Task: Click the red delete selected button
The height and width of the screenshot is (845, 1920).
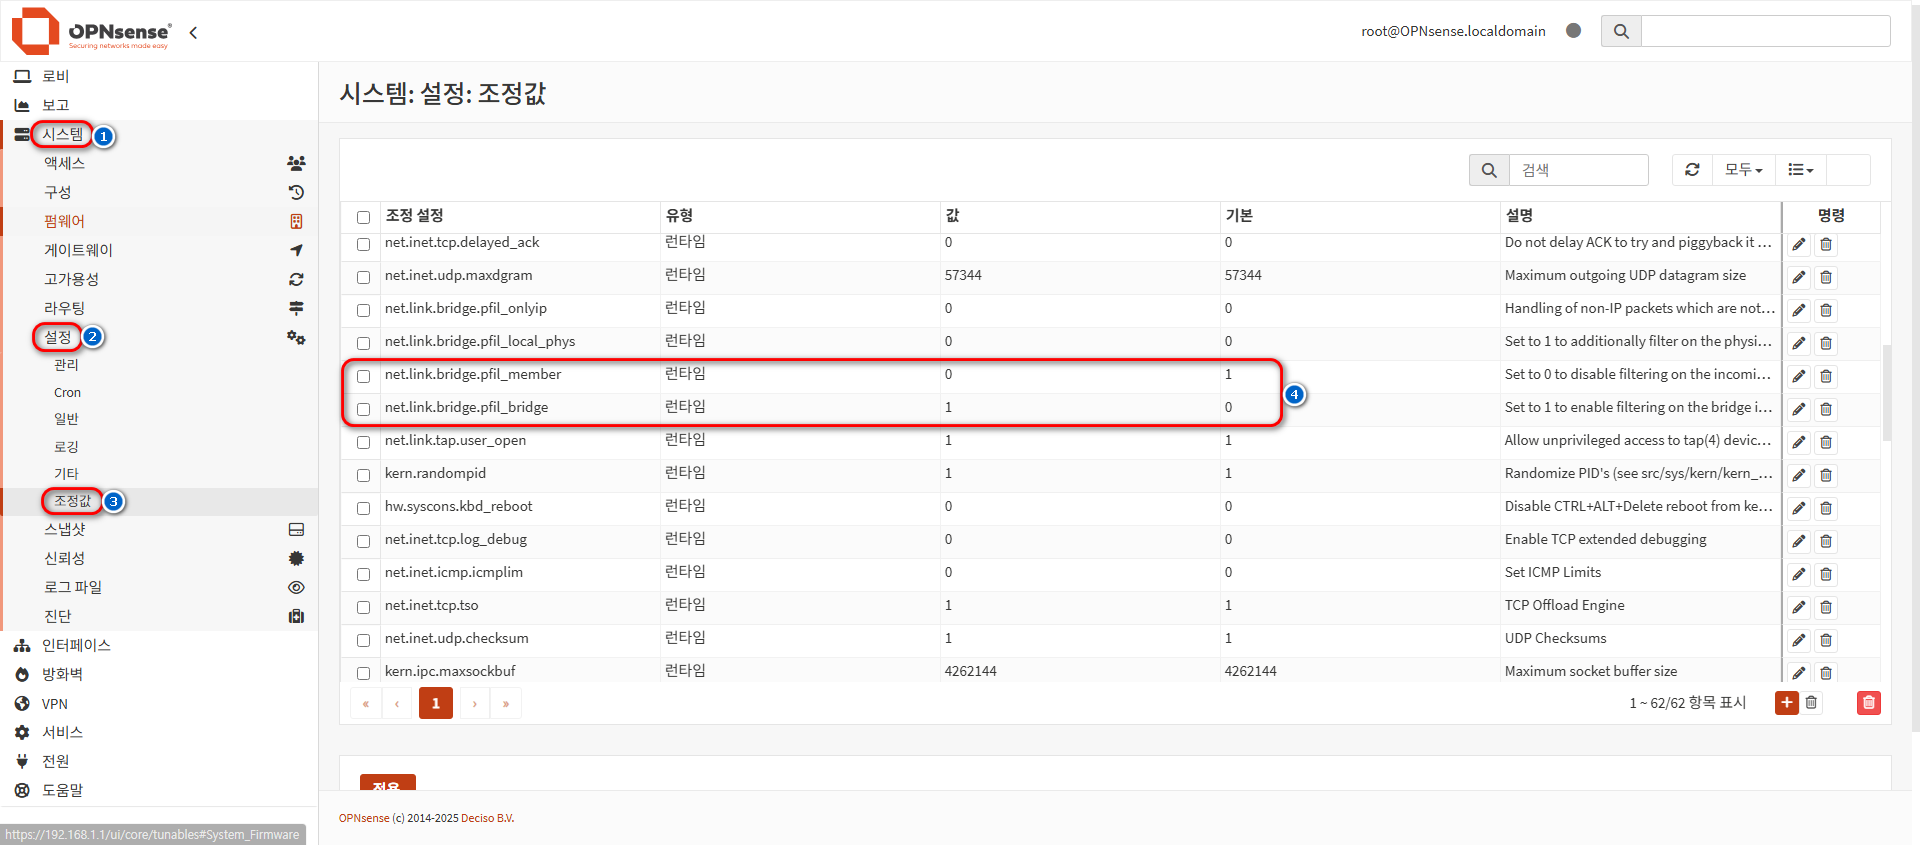Action: pos(1868,703)
